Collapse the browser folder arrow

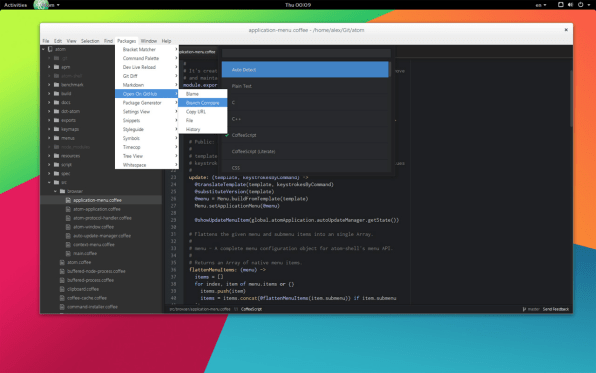click(x=55, y=191)
